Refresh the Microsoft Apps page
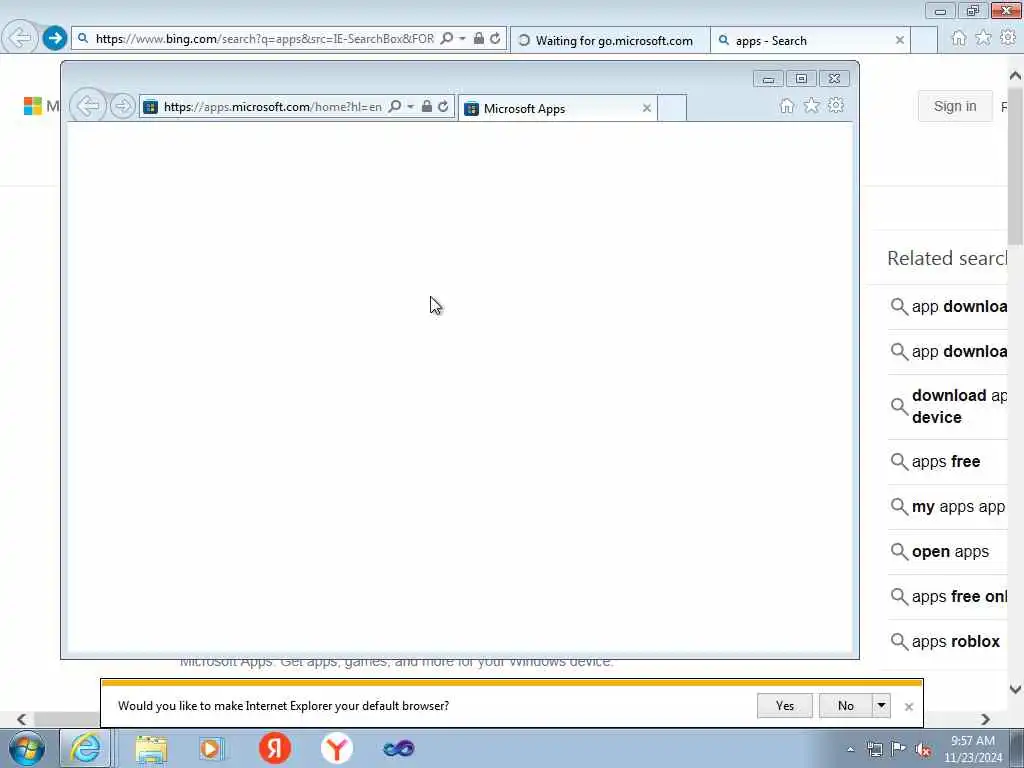 (x=443, y=106)
